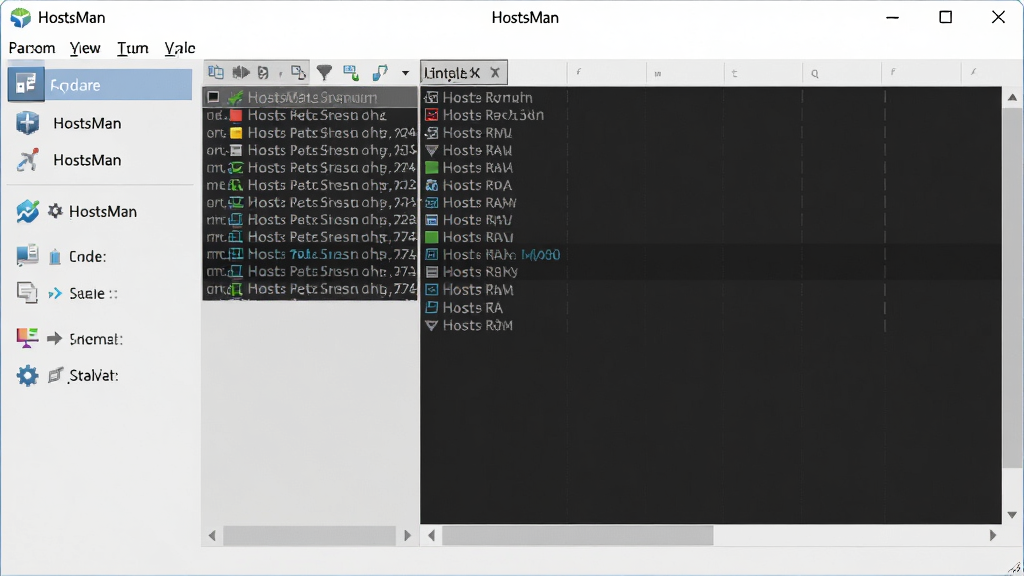Open the Tum menu
The width and height of the screenshot is (1024, 576).
133,48
